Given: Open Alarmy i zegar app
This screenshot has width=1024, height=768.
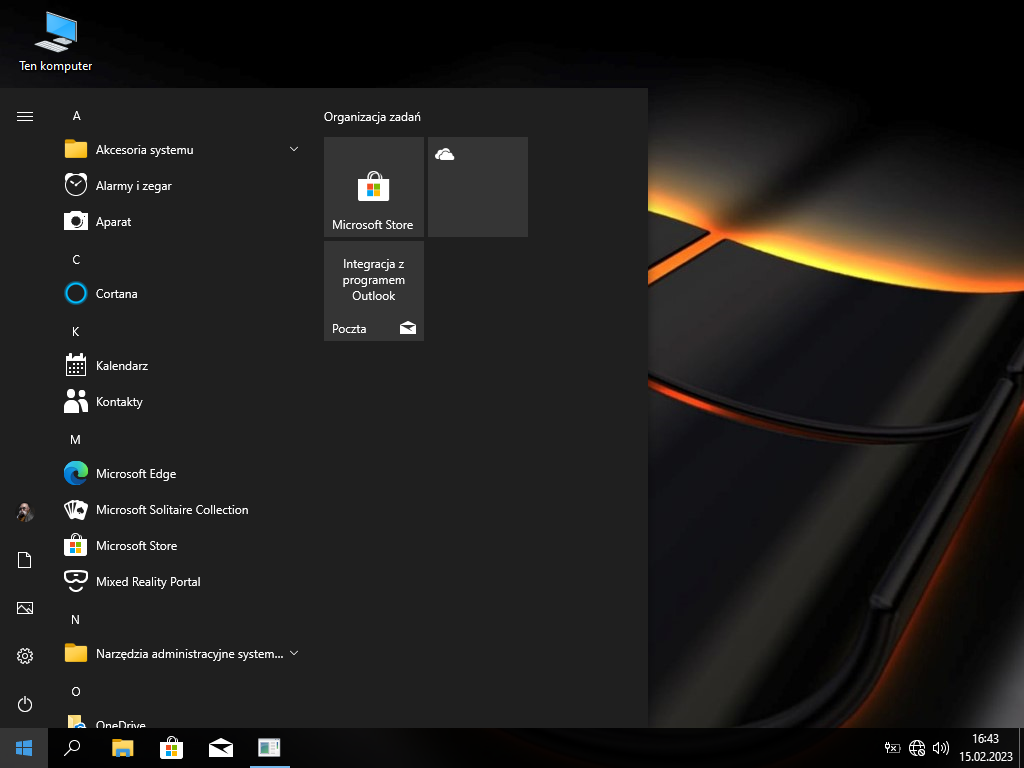Looking at the screenshot, I should (x=133, y=186).
